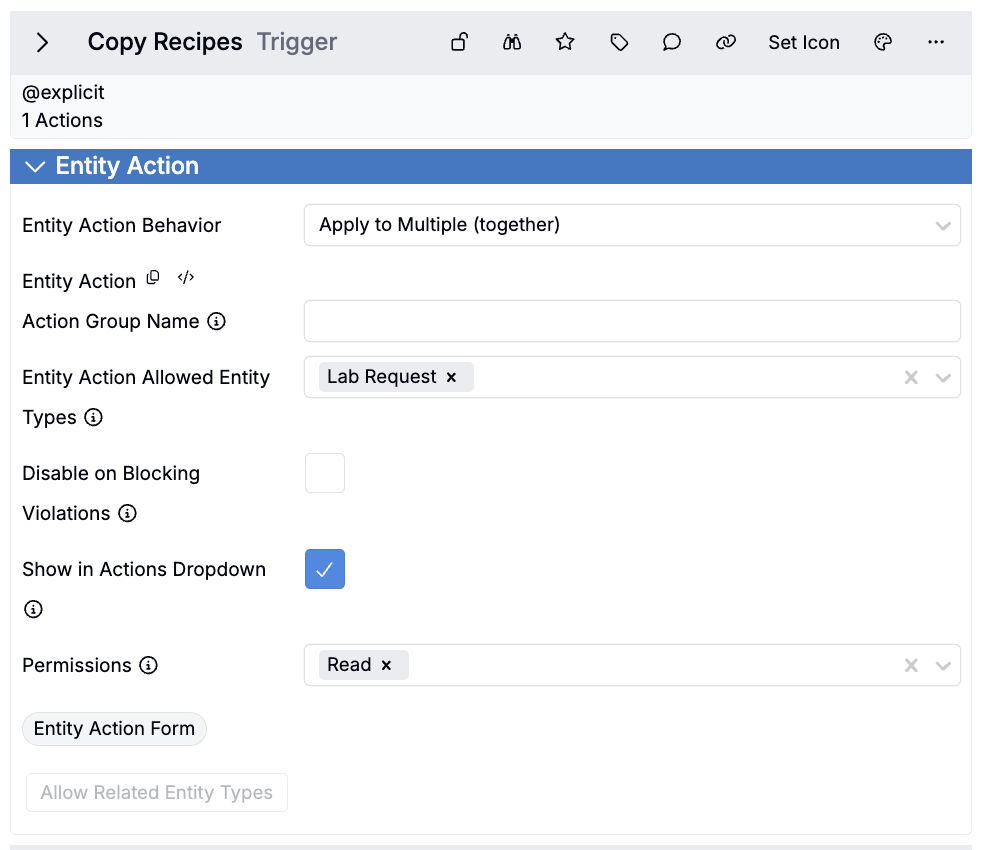Click the copy icon beside Entity Action
Image resolution: width=984 pixels, height=850 pixels.
tap(153, 278)
